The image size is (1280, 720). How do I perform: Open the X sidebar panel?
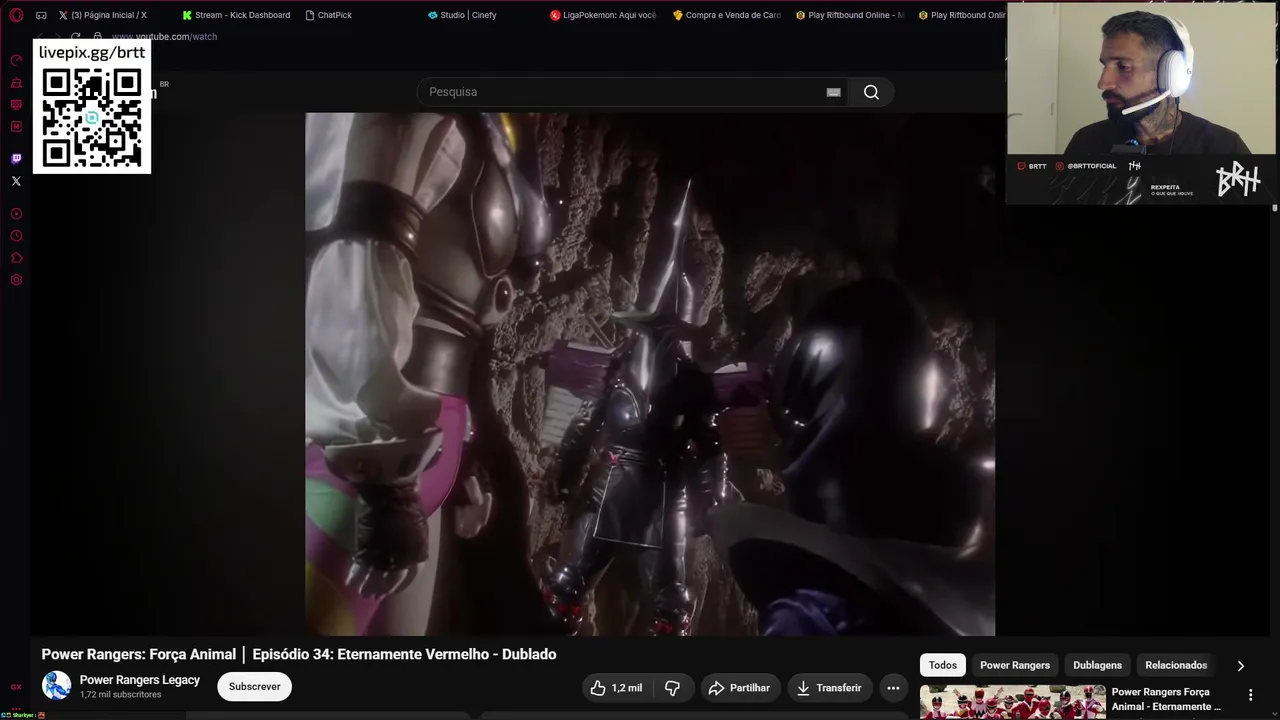pyautogui.click(x=16, y=181)
